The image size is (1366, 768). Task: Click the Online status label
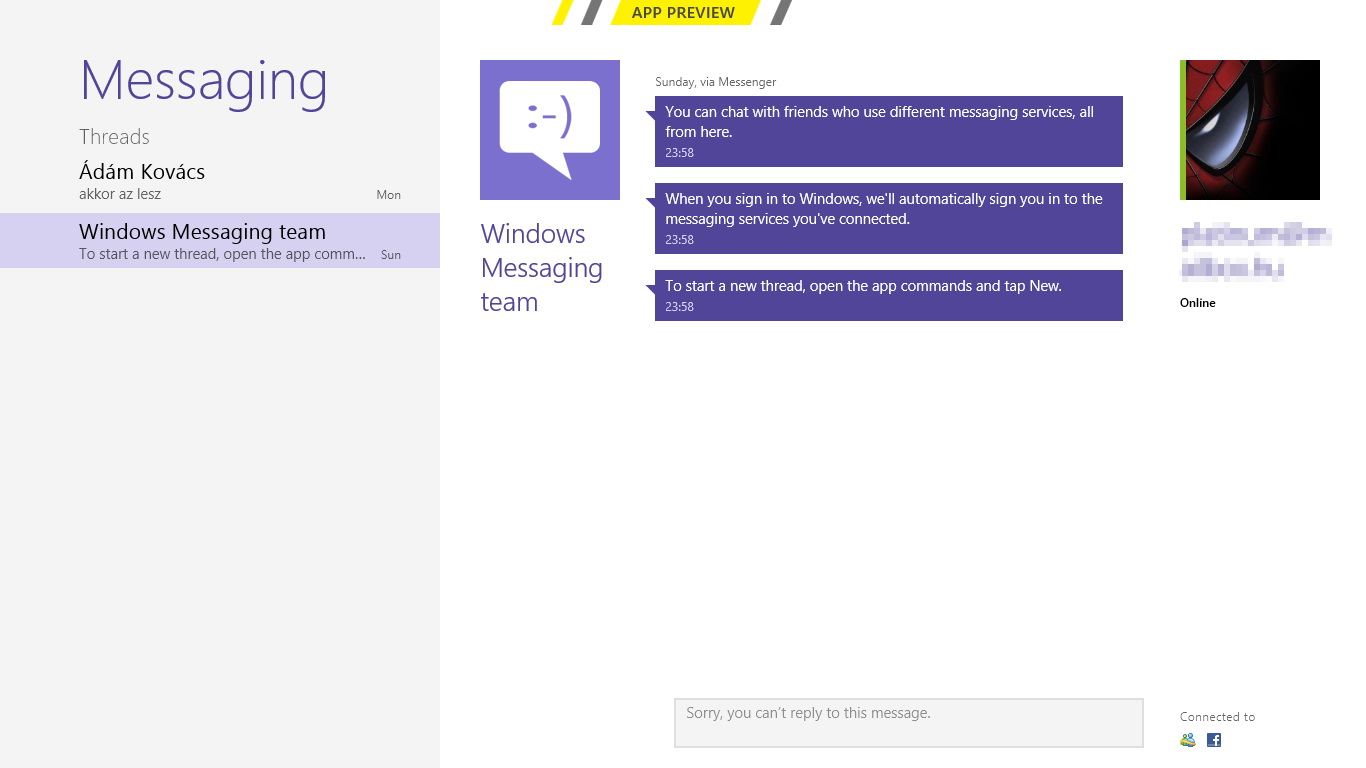tap(1198, 303)
